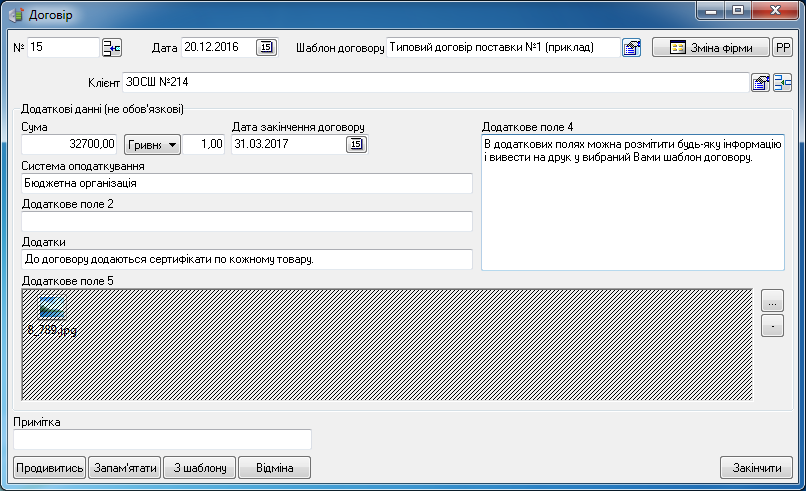
Task: Click the Відміна button
Action: coord(274,467)
